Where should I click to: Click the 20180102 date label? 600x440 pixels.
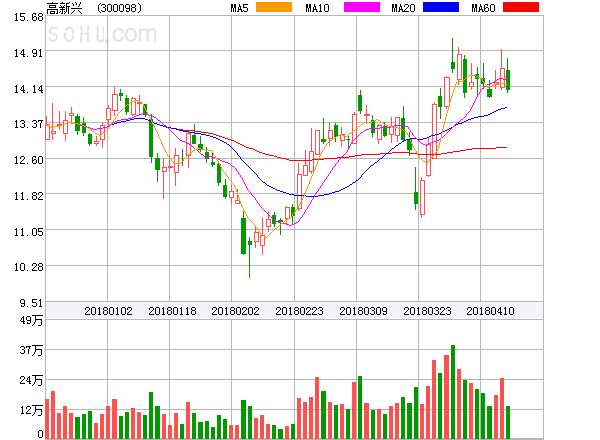108,311
